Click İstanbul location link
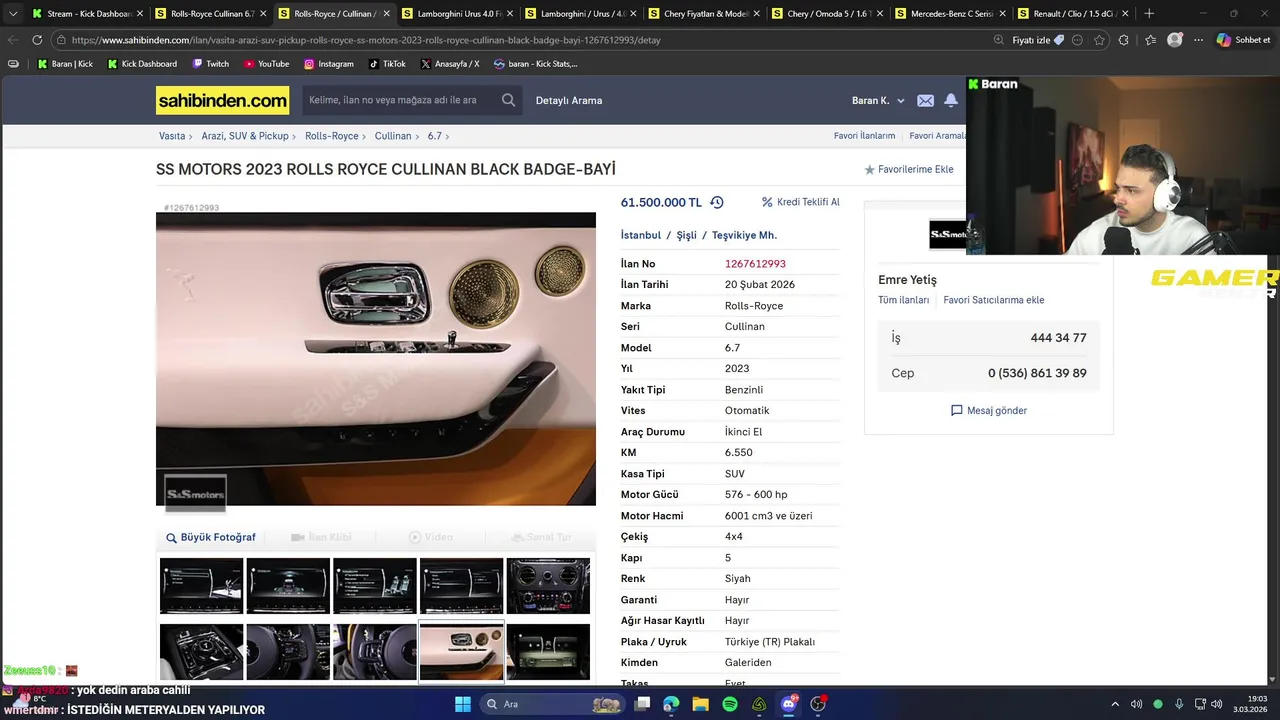This screenshot has width=1280, height=720. [x=641, y=235]
